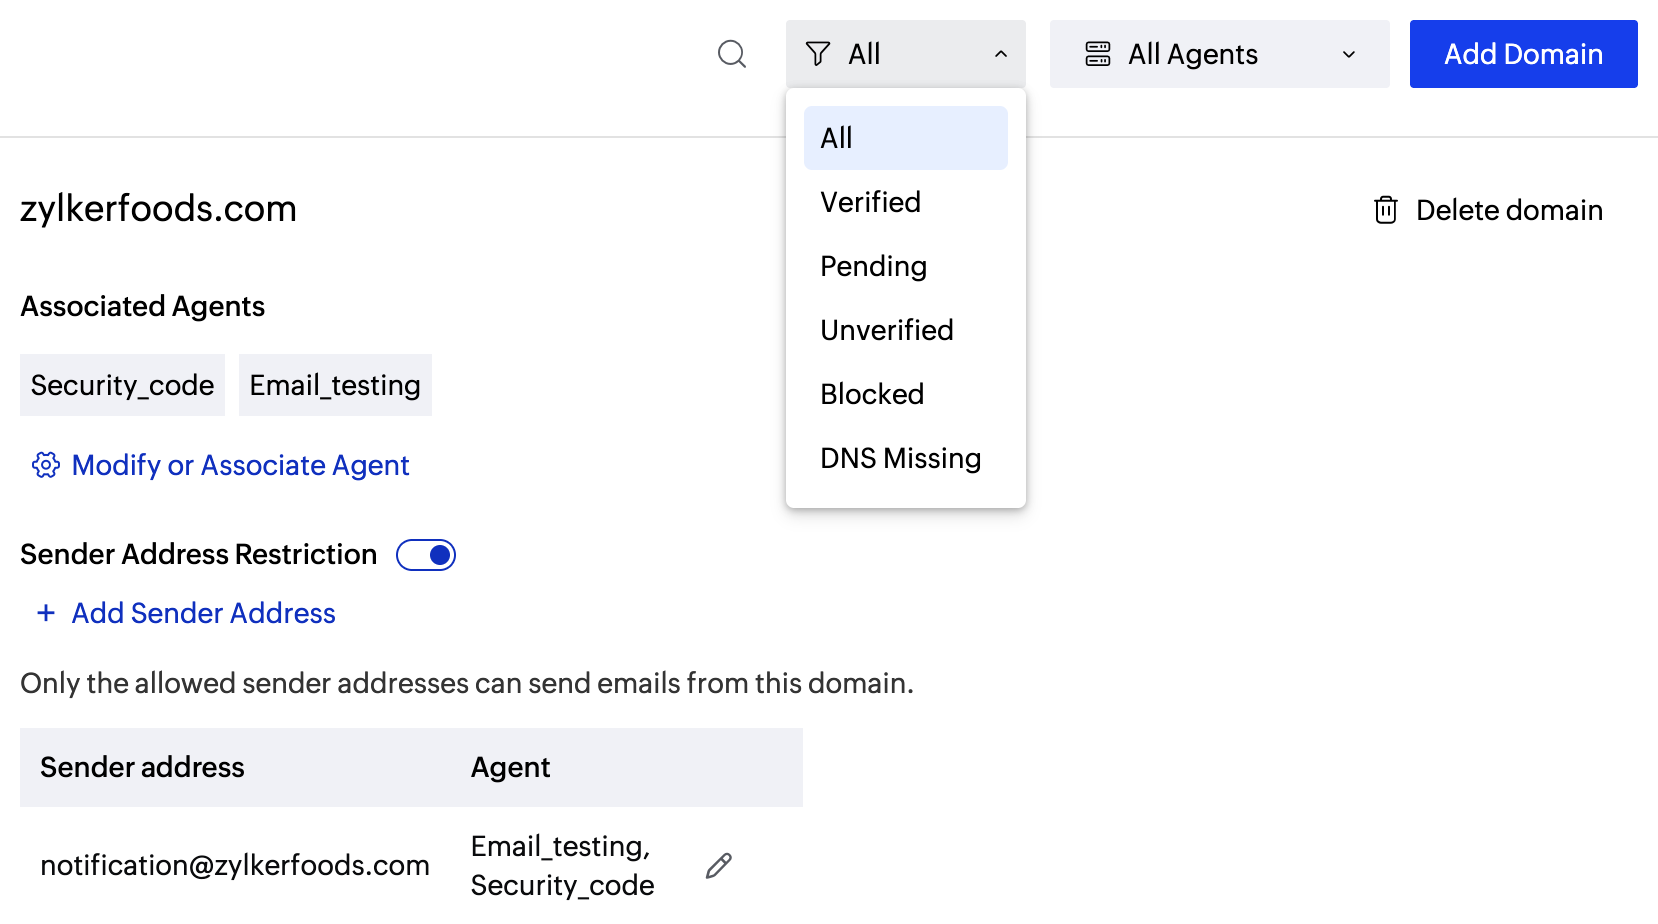The image size is (1658, 924).
Task: Open the All Agents dropdown
Action: click(1218, 54)
